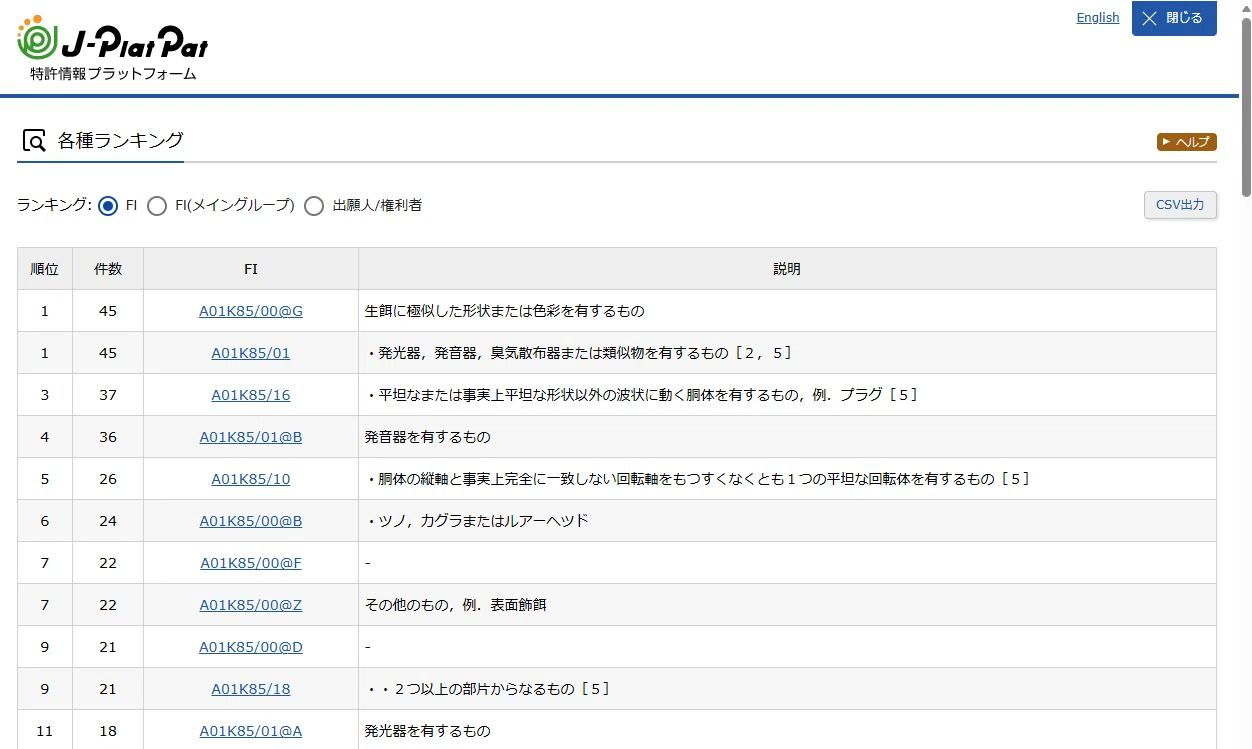Switch language via English link

[x=1097, y=18]
